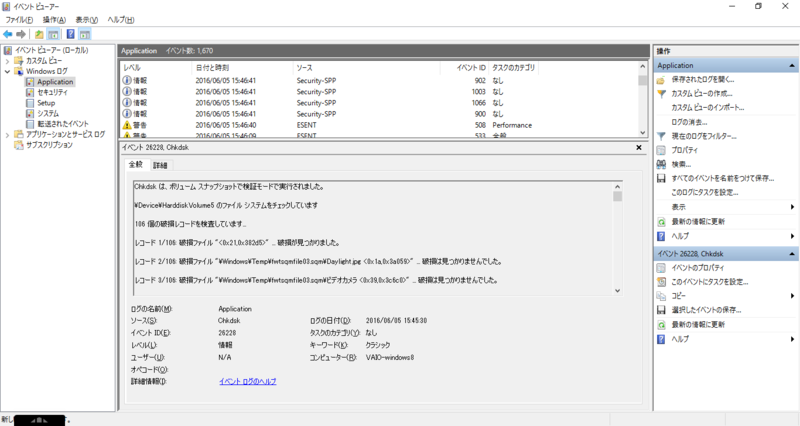Image resolution: width=800 pixels, height=426 pixels.
Task: Select アプリケーションとサービス ログ node
Action: 65,134
